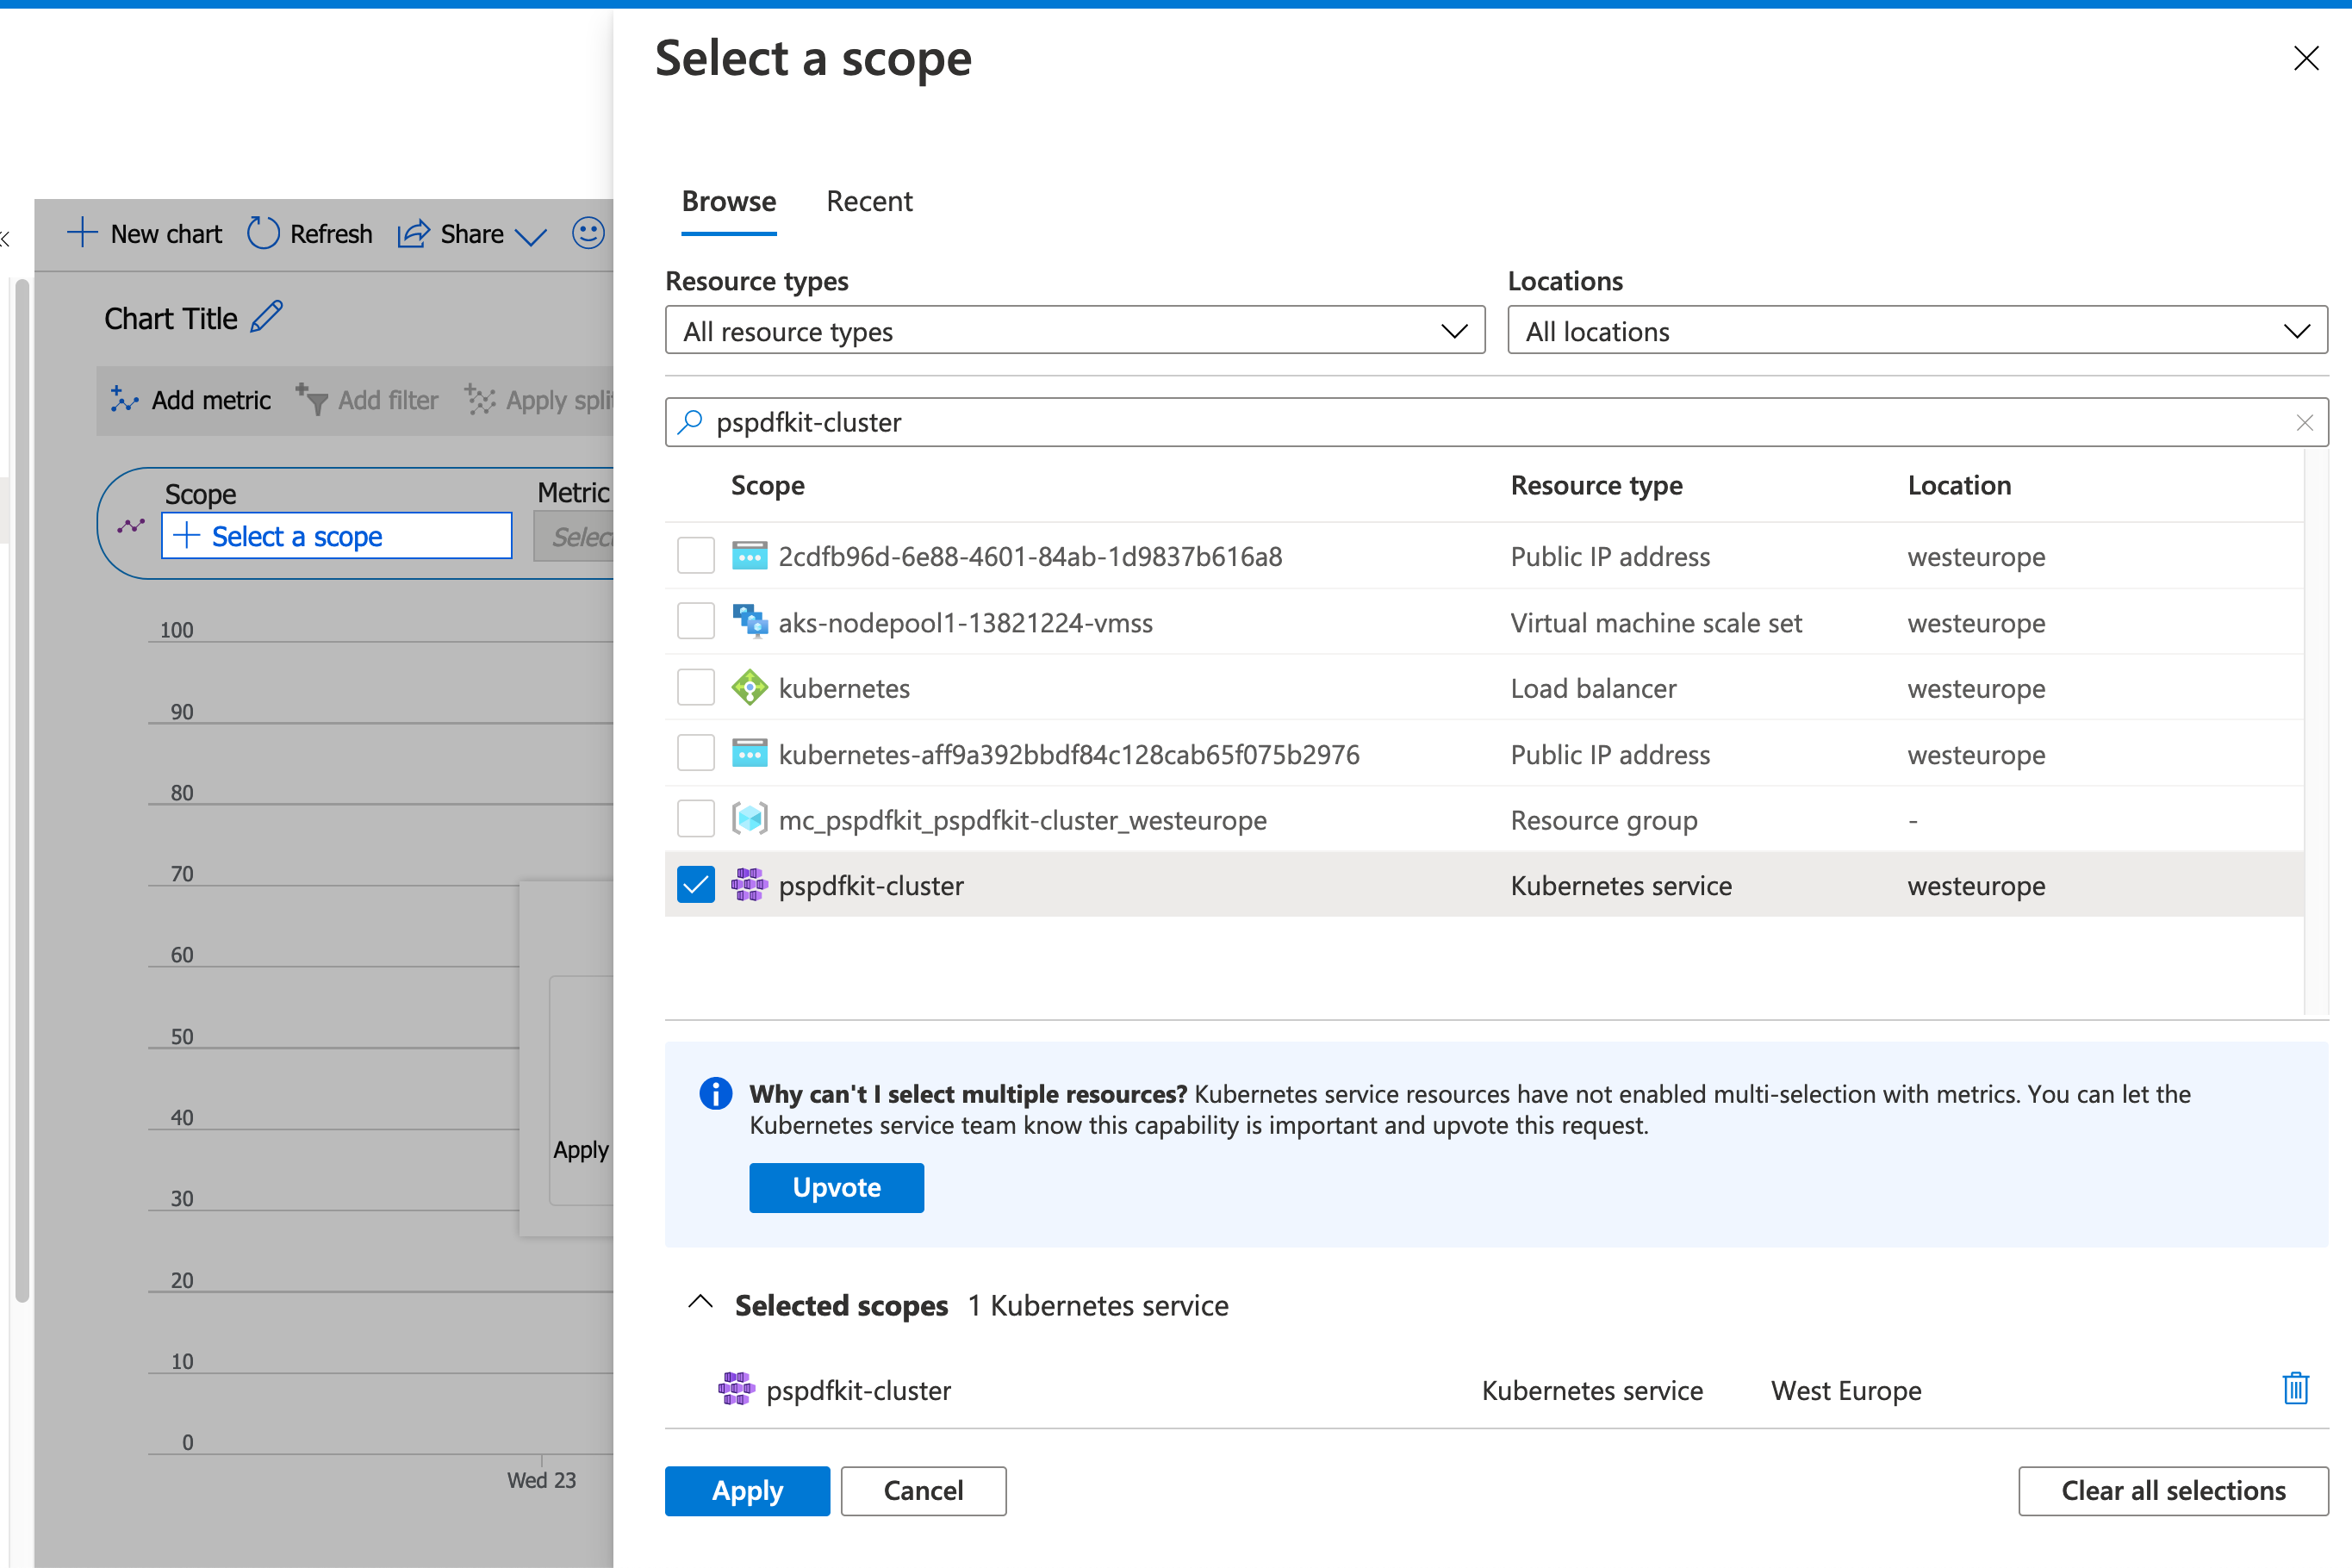Click the pspdfkit-cluster search field
The image size is (2352, 1568).
tap(1496, 423)
